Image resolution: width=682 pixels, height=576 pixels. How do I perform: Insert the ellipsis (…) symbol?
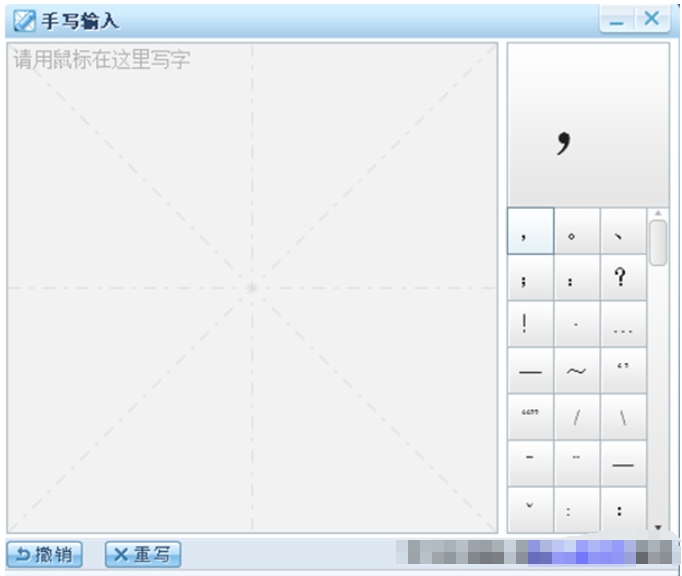[623, 324]
